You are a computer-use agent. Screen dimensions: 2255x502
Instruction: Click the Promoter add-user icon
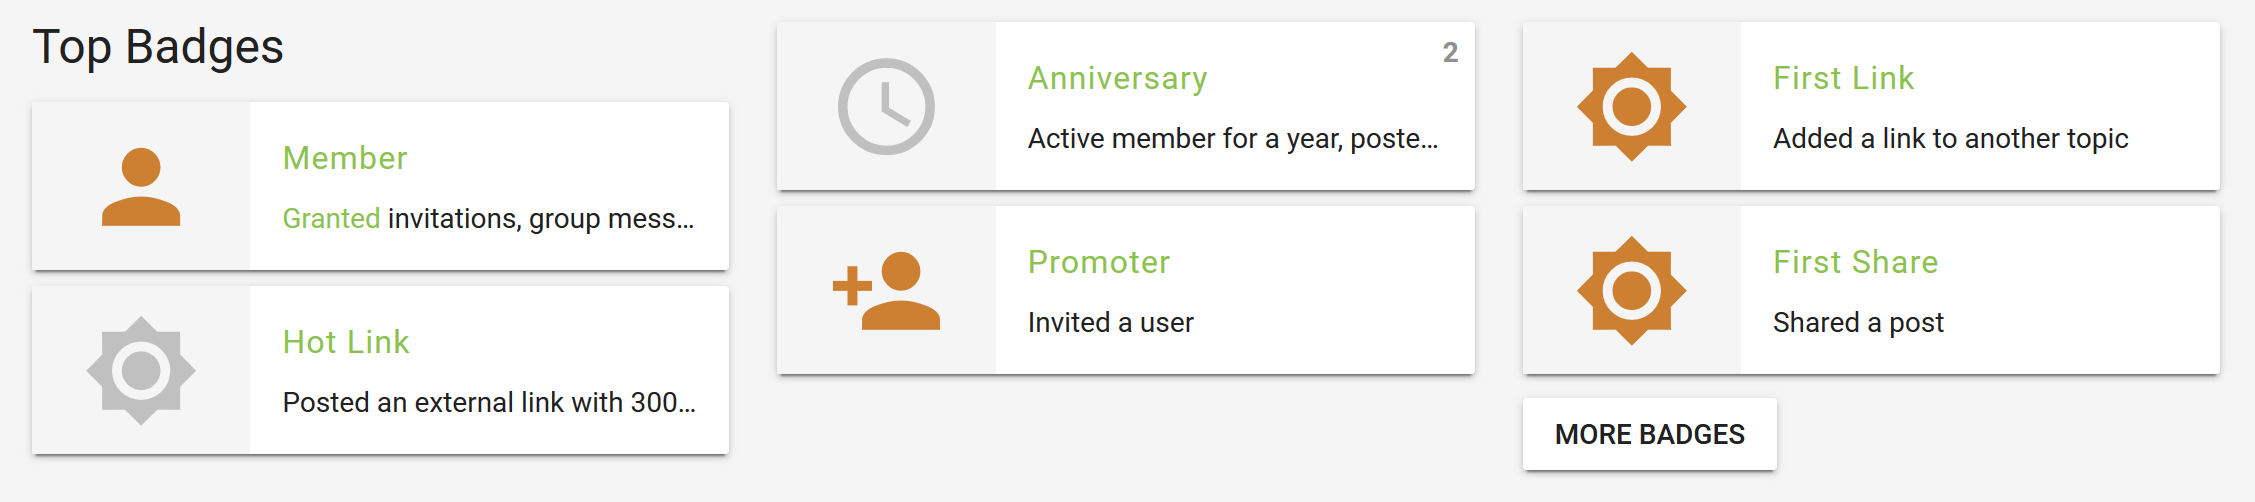pos(887,291)
